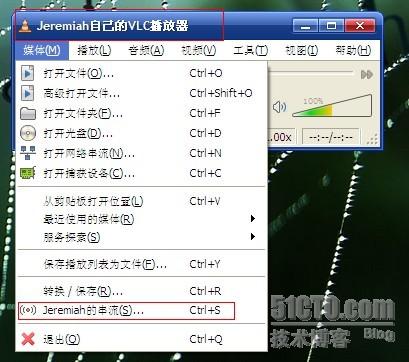
Task: Click the playback seek bar track
Action: pyautogui.click(x=310, y=72)
